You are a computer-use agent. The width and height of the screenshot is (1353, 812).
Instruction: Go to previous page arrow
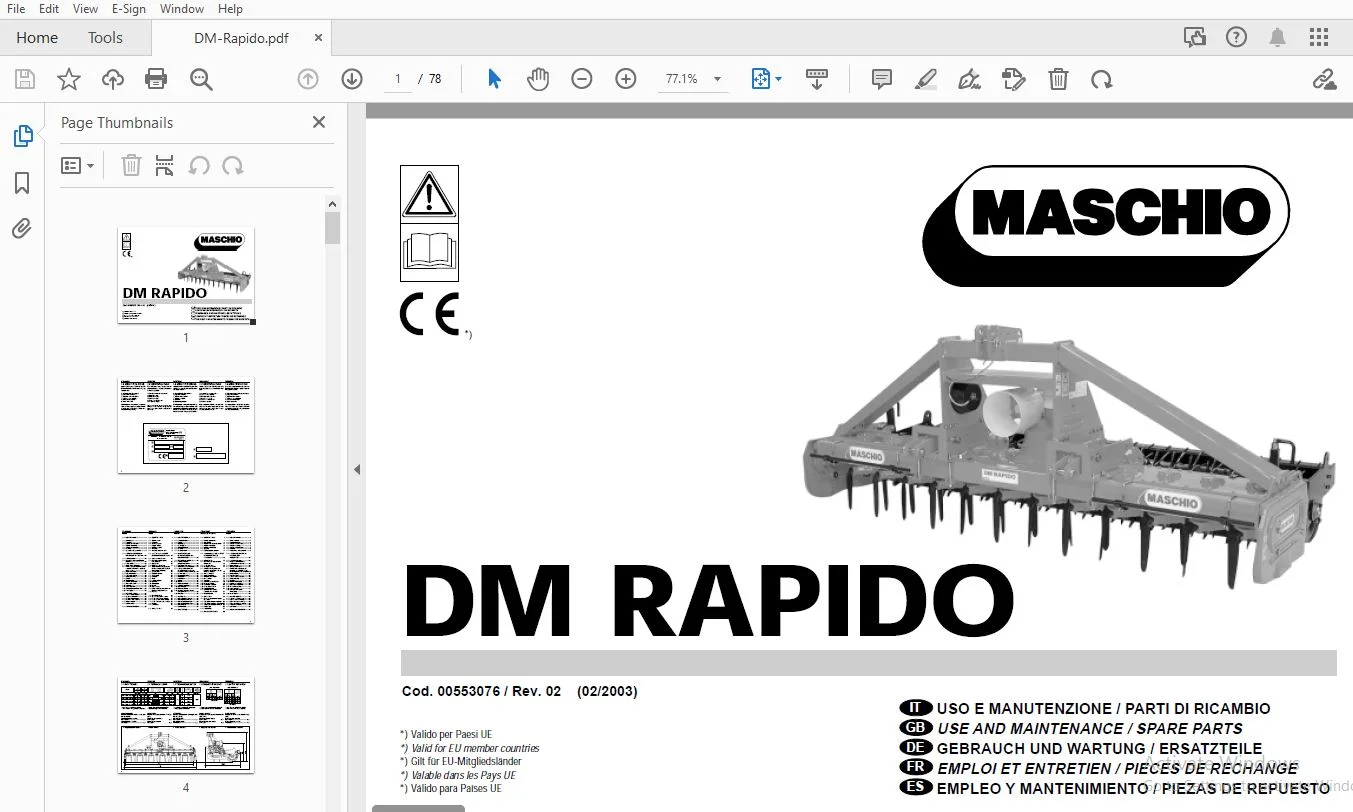308,79
